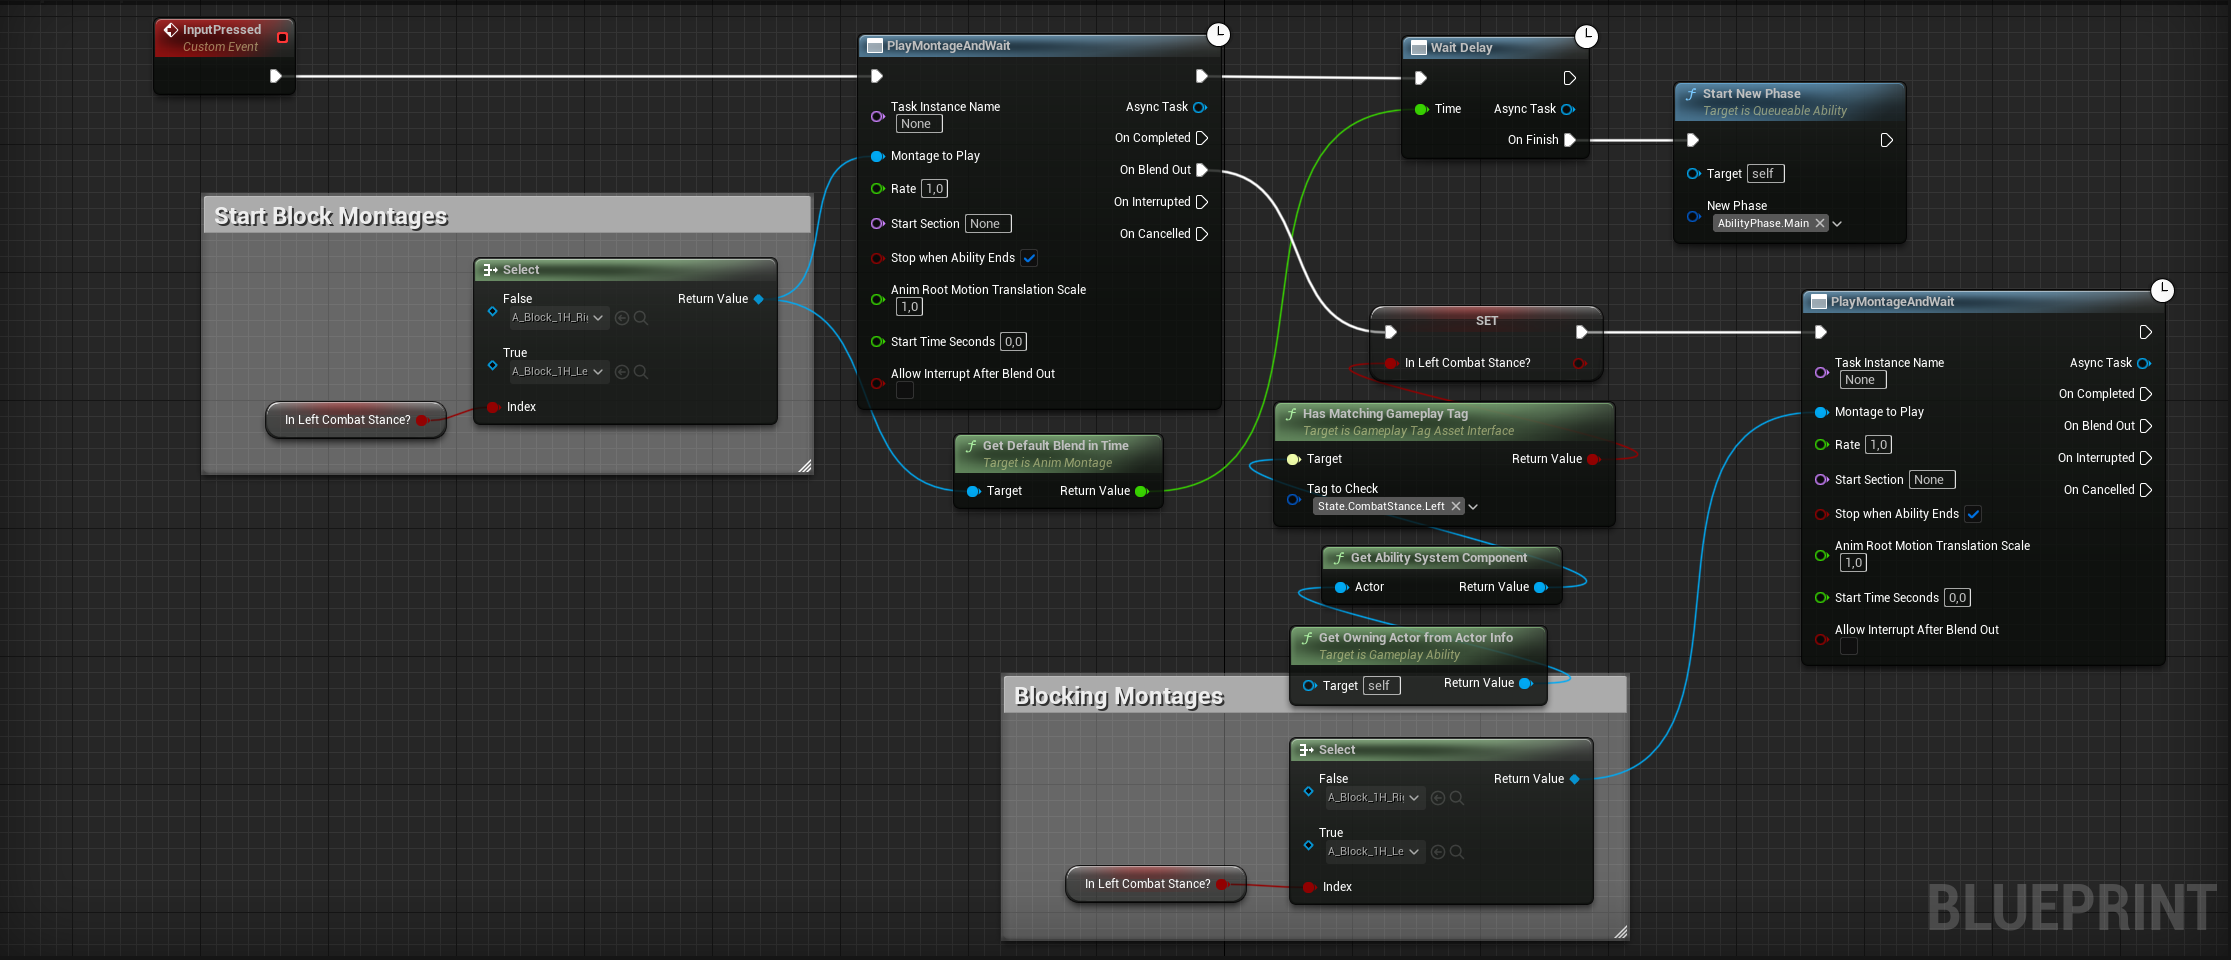The width and height of the screenshot is (2231, 960).
Task: Click Task Instance Name field on left PlayMontageAndWait
Action: [919, 124]
